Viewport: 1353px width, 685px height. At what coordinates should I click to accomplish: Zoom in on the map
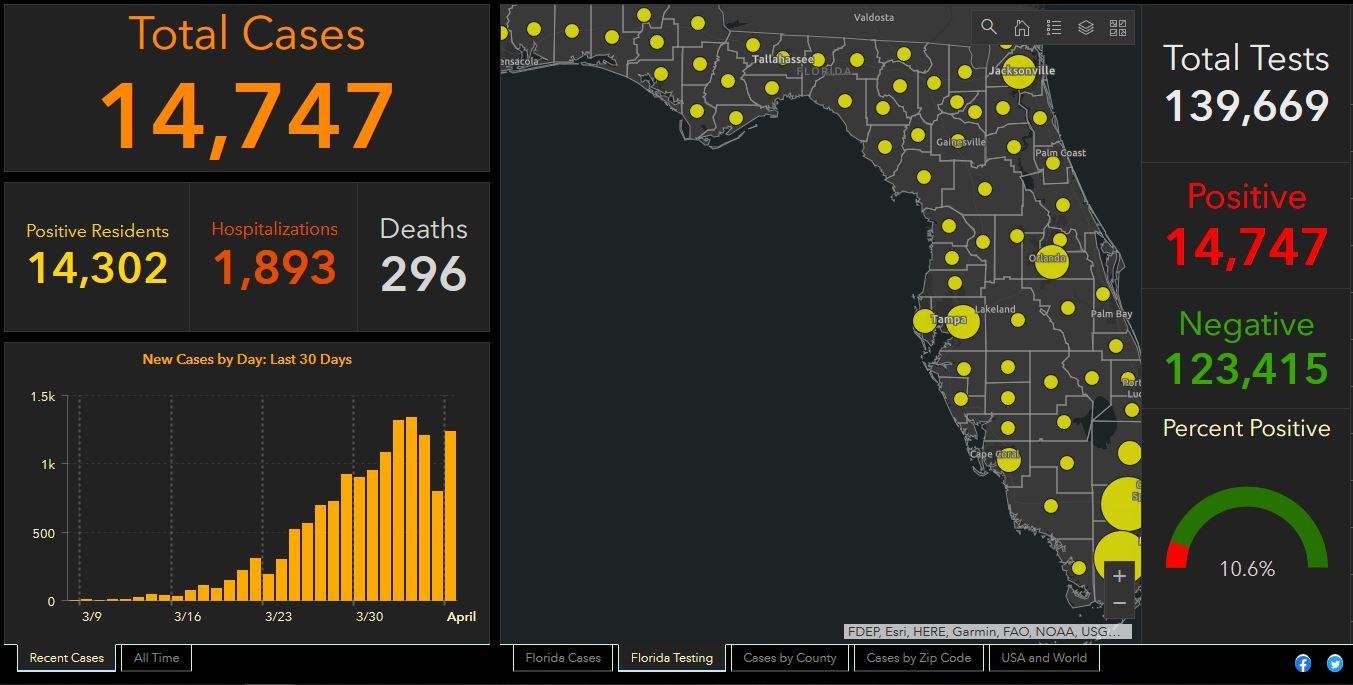[1119, 576]
